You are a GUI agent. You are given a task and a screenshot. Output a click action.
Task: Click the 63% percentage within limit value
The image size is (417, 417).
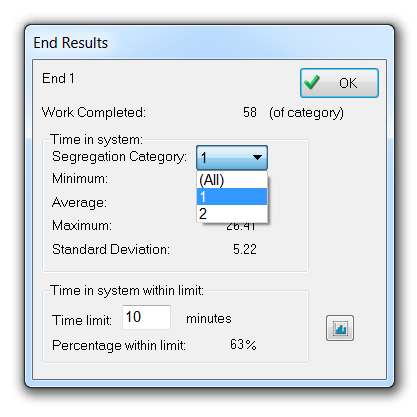click(243, 345)
